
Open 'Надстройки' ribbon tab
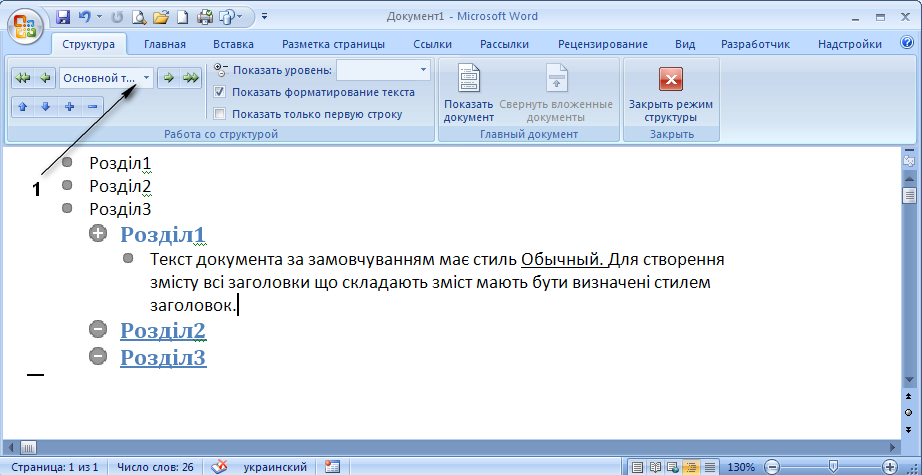click(850, 44)
